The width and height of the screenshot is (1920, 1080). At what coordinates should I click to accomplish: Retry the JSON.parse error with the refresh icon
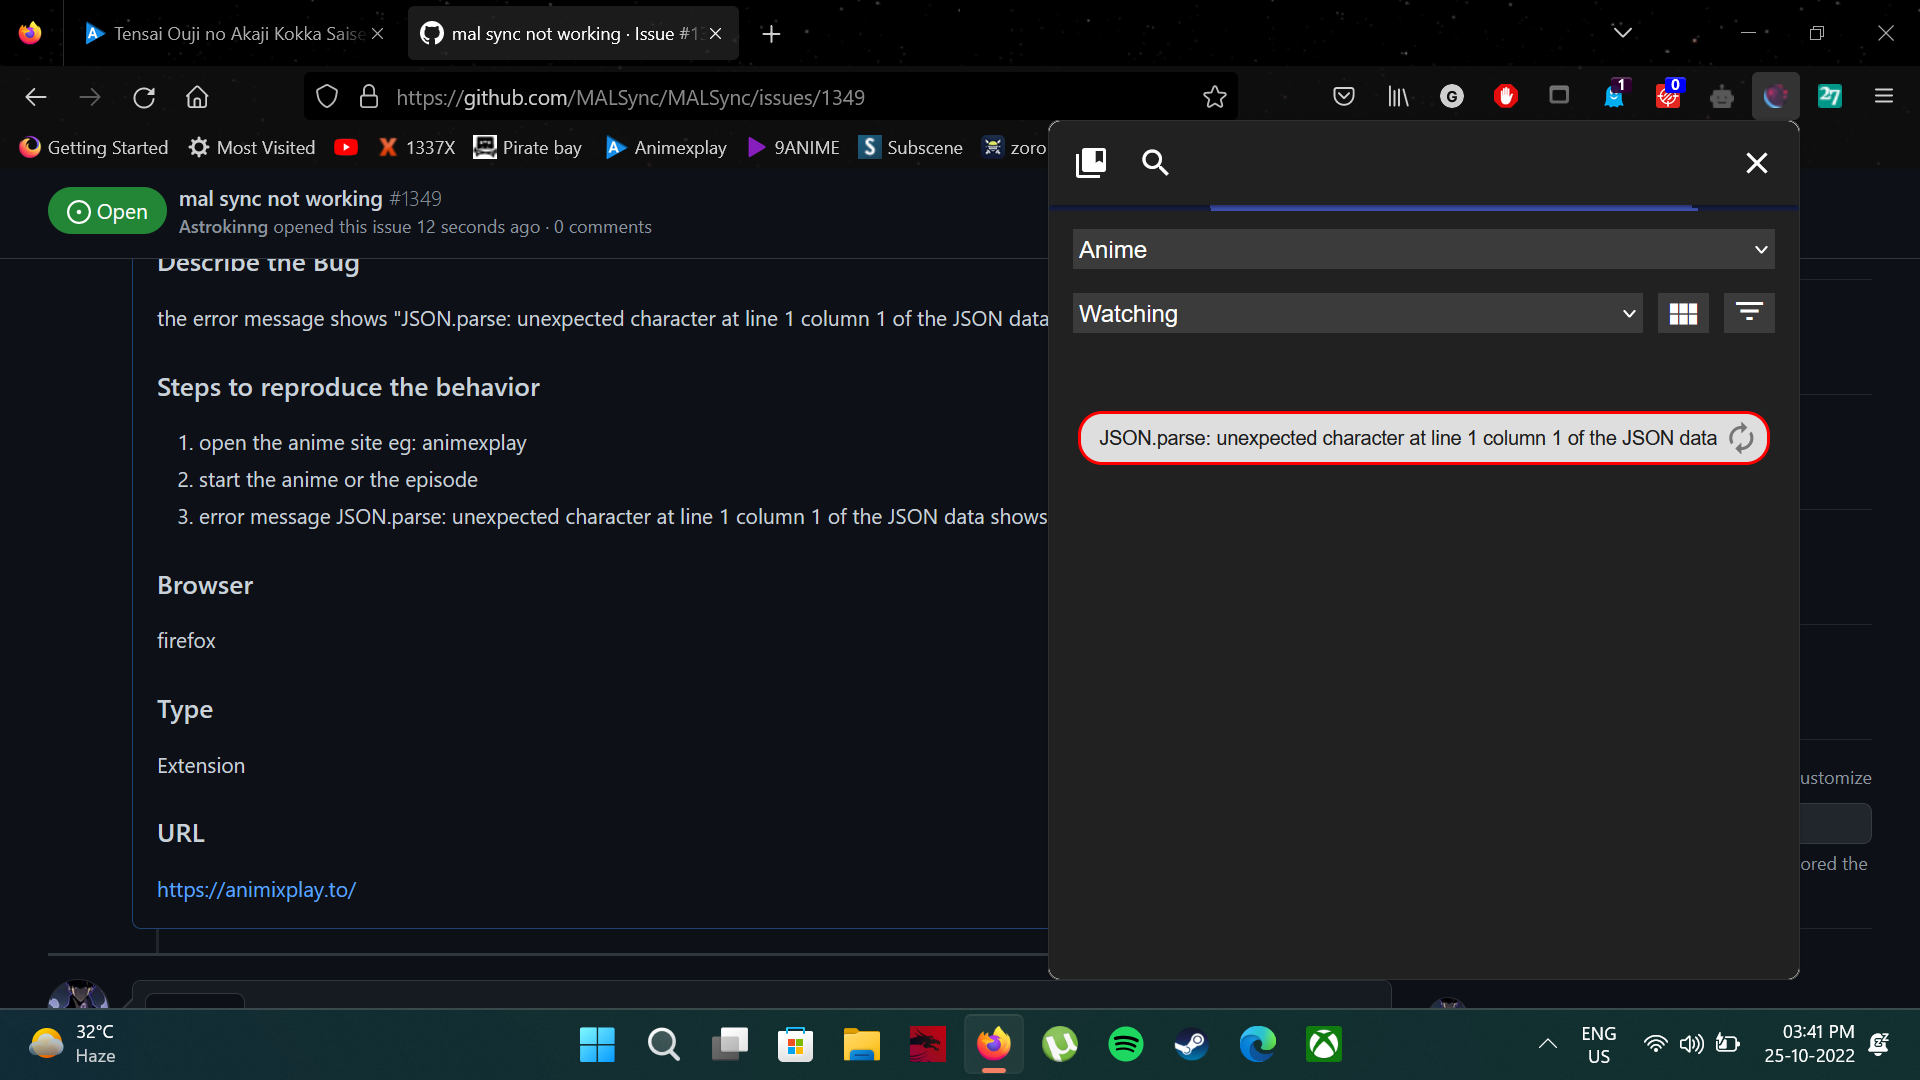(1741, 438)
